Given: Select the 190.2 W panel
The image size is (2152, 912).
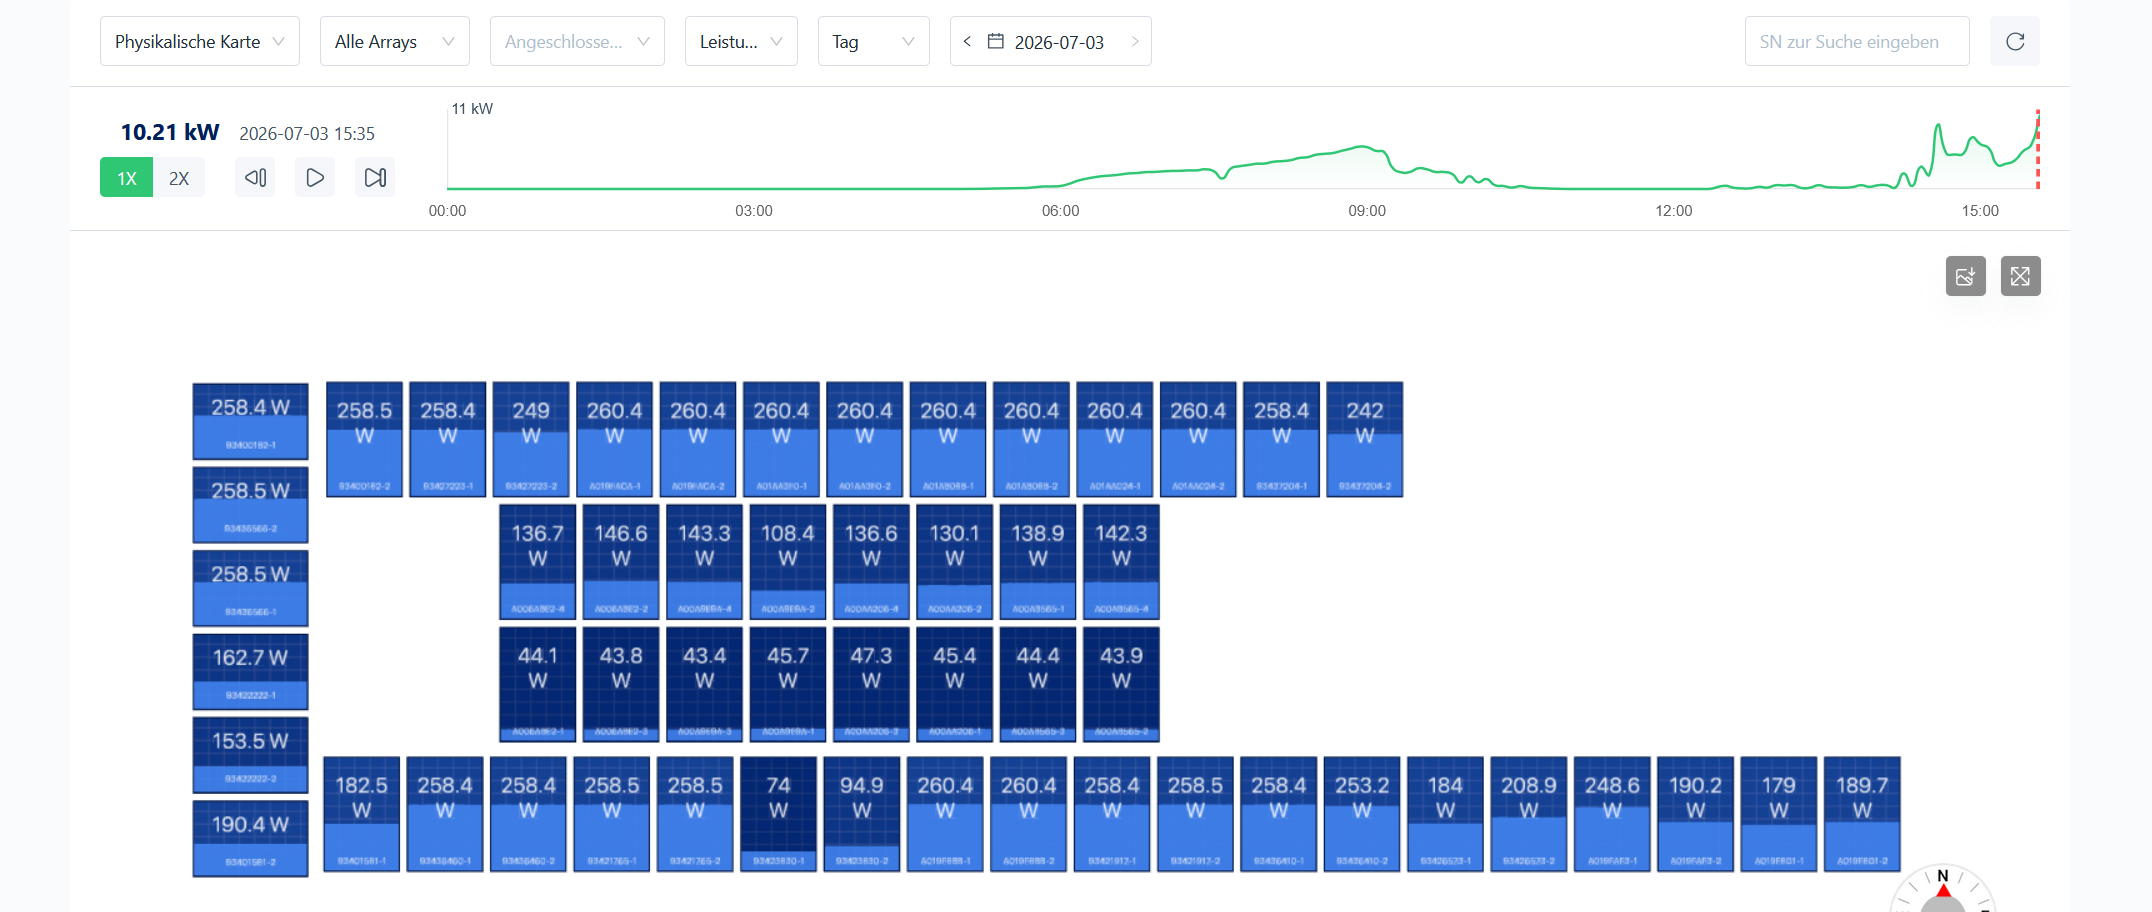Looking at the screenshot, I should [x=1695, y=814].
